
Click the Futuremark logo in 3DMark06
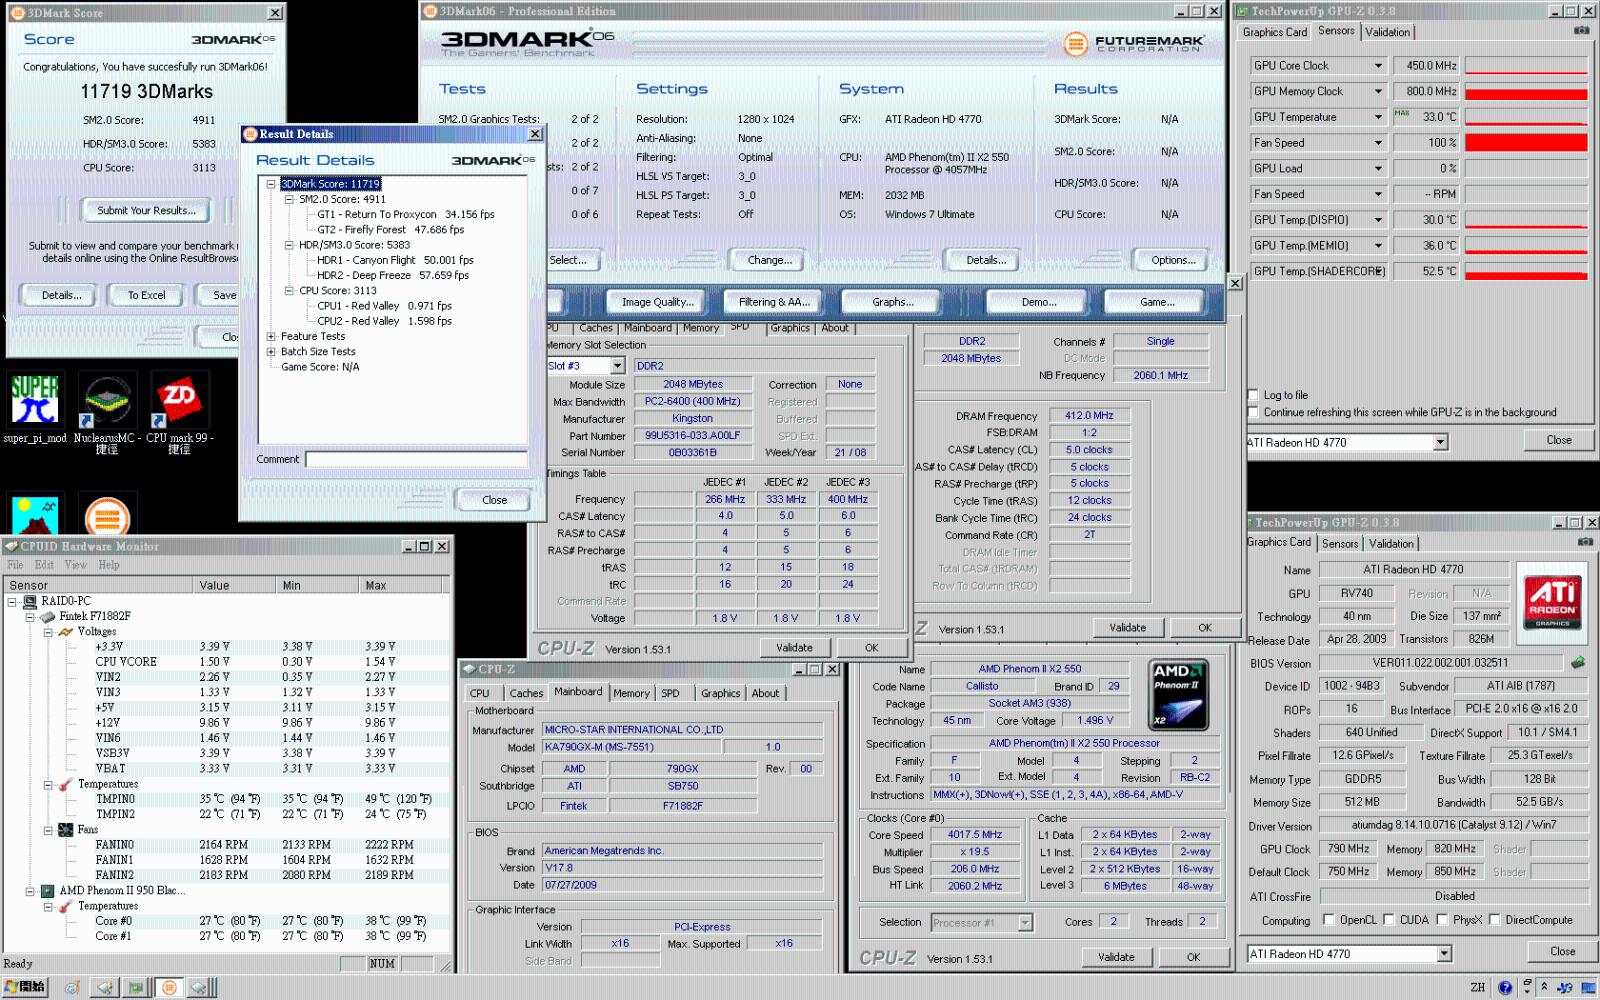pos(1135,44)
